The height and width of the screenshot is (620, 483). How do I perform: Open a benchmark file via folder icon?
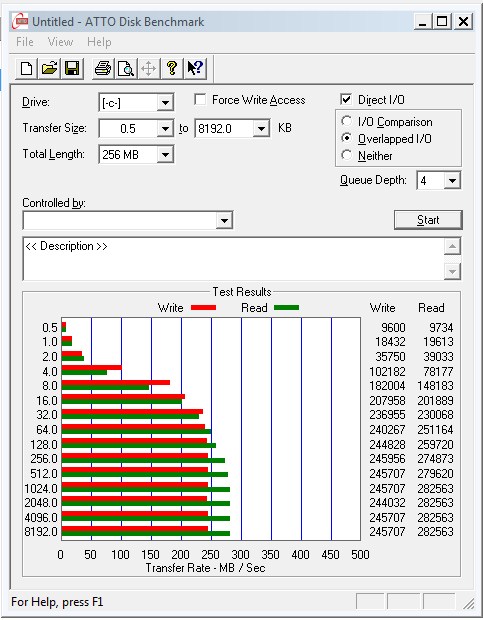pos(49,68)
